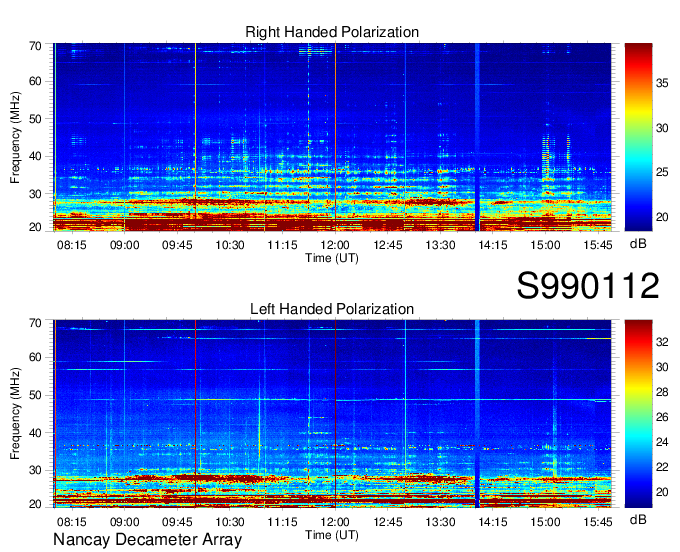
Task: Click inside the Left Handed Polarization spectrogram
Action: pos(332,414)
